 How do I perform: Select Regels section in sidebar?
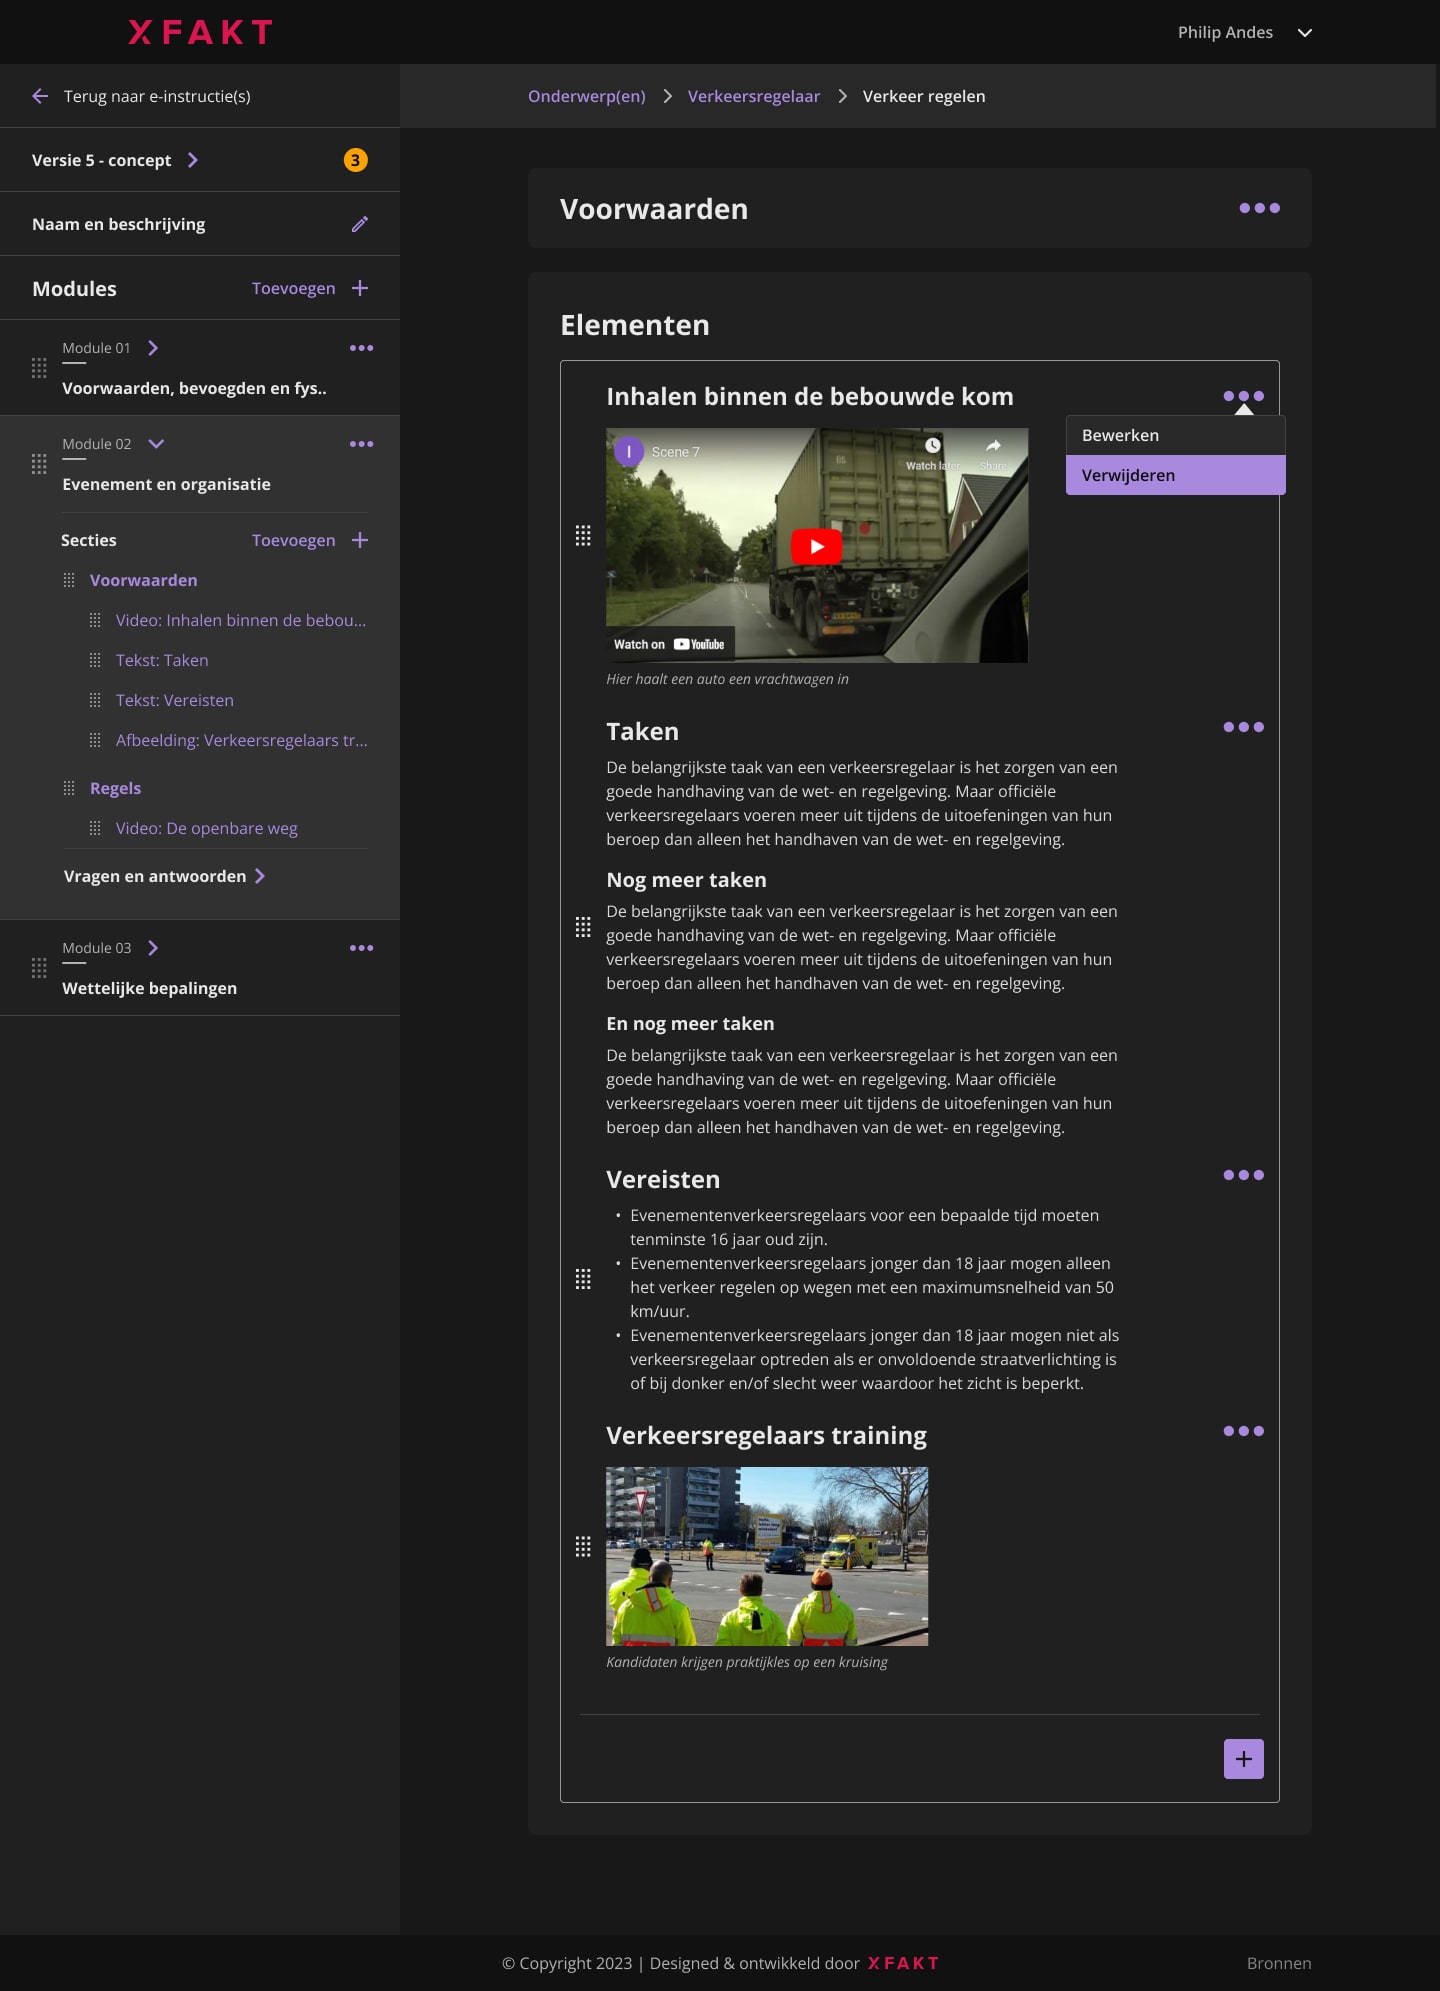coord(115,788)
